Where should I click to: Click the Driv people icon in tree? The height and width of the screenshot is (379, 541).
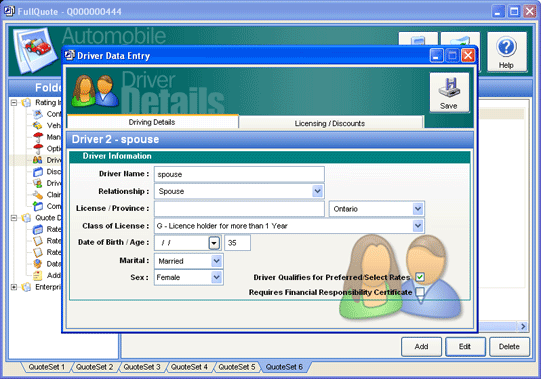tap(38, 160)
